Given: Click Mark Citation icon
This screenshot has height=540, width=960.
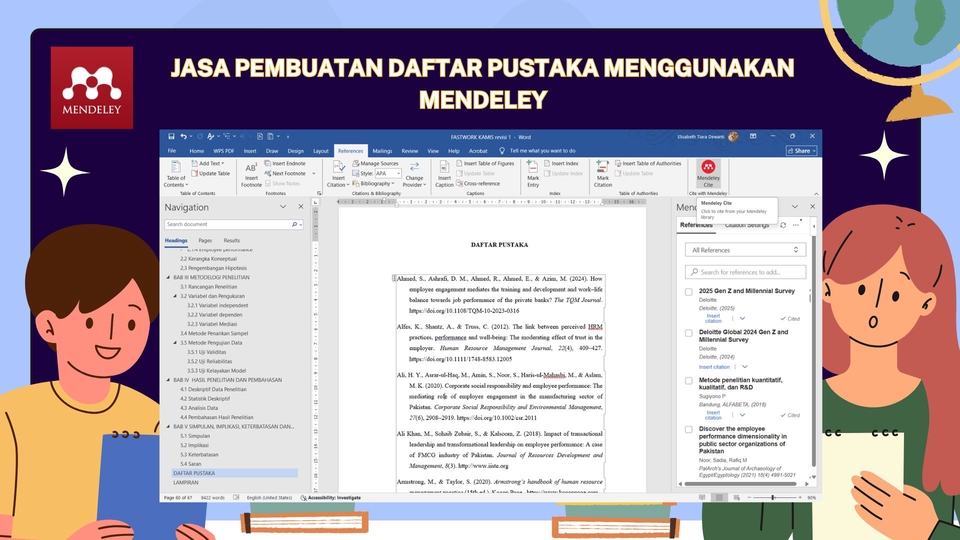Looking at the screenshot, I should pos(602,167).
